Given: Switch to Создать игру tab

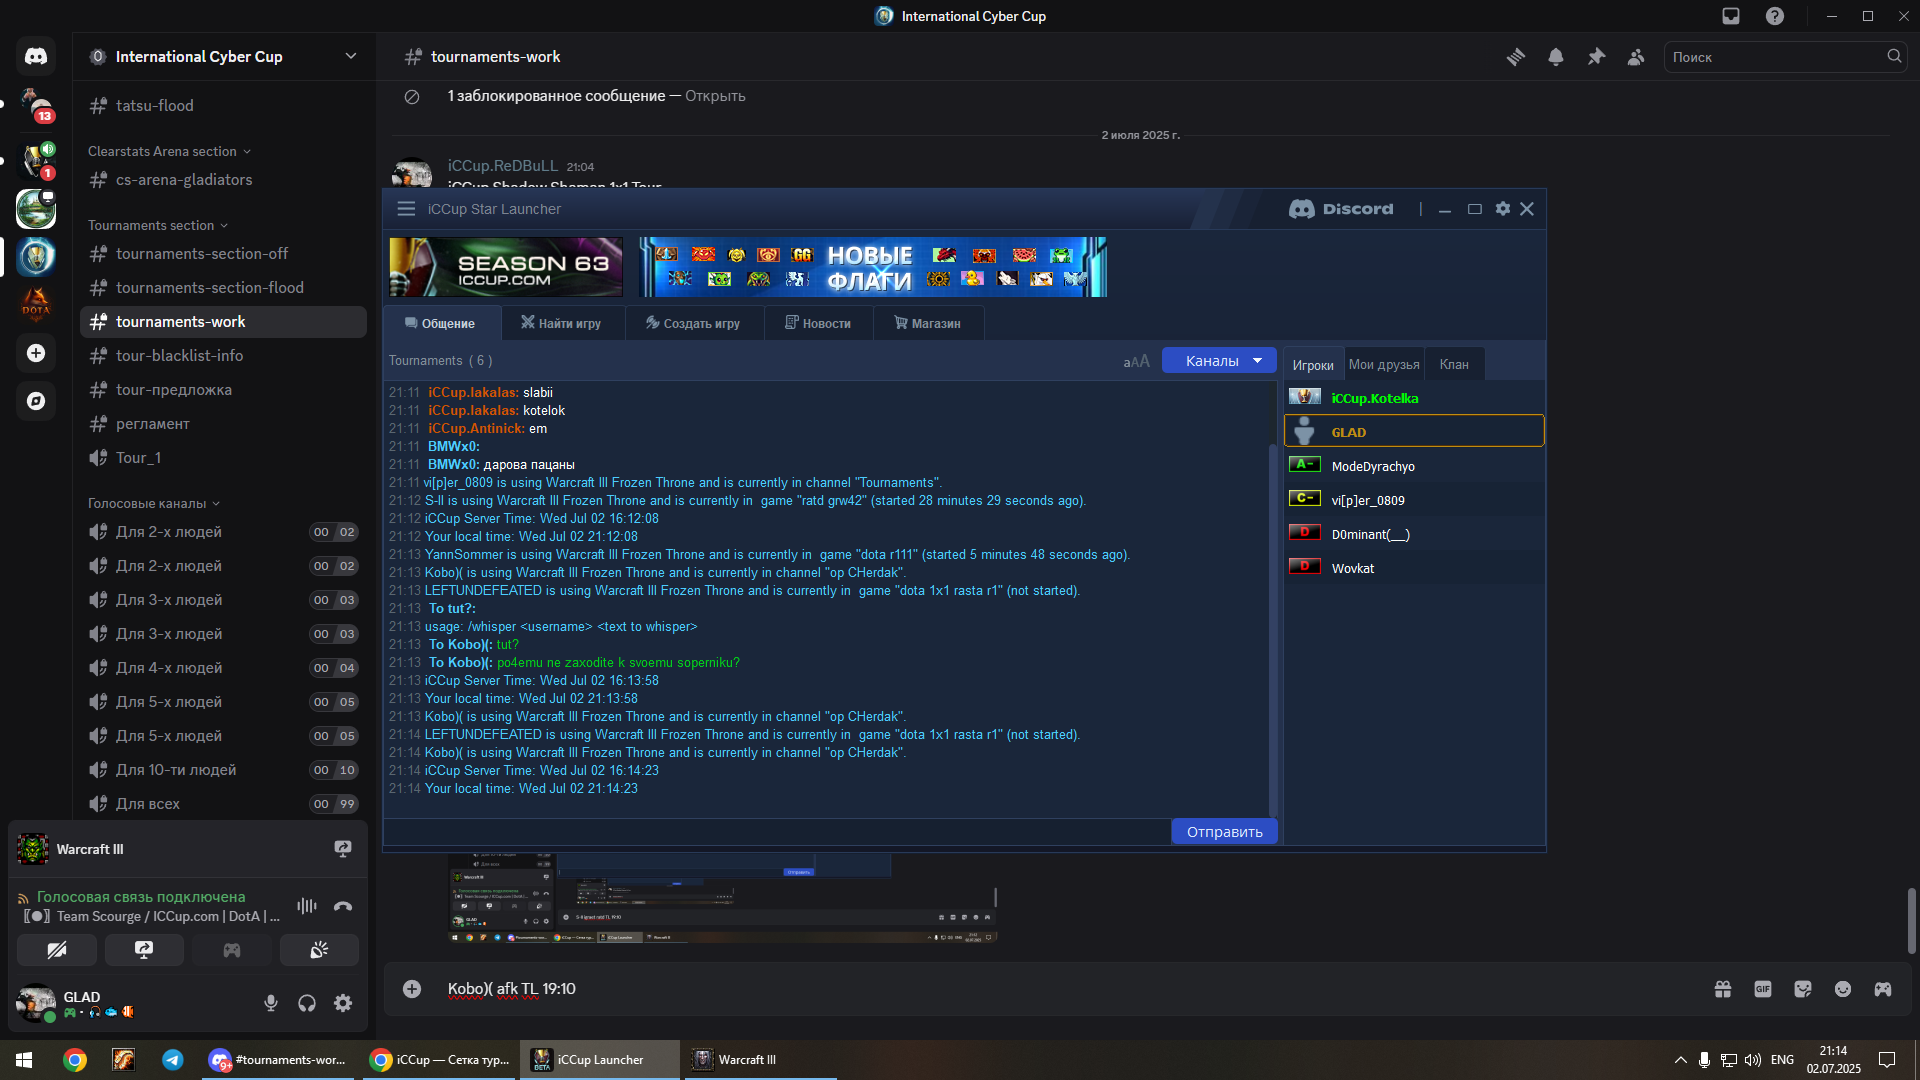Looking at the screenshot, I should point(693,323).
